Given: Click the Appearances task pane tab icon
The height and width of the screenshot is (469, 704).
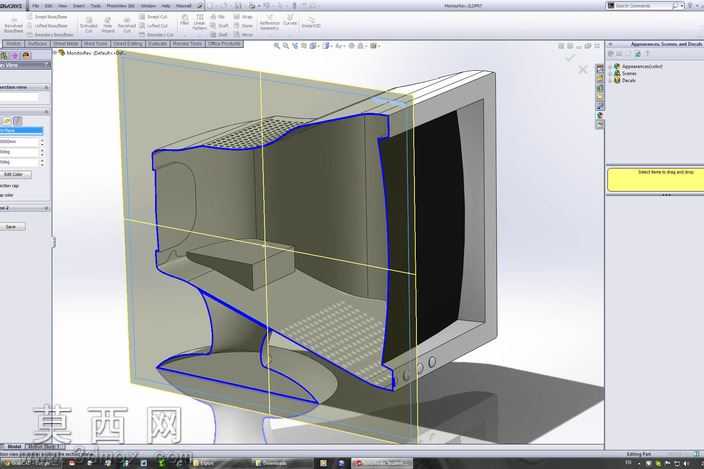Looking at the screenshot, I should pos(599,115).
